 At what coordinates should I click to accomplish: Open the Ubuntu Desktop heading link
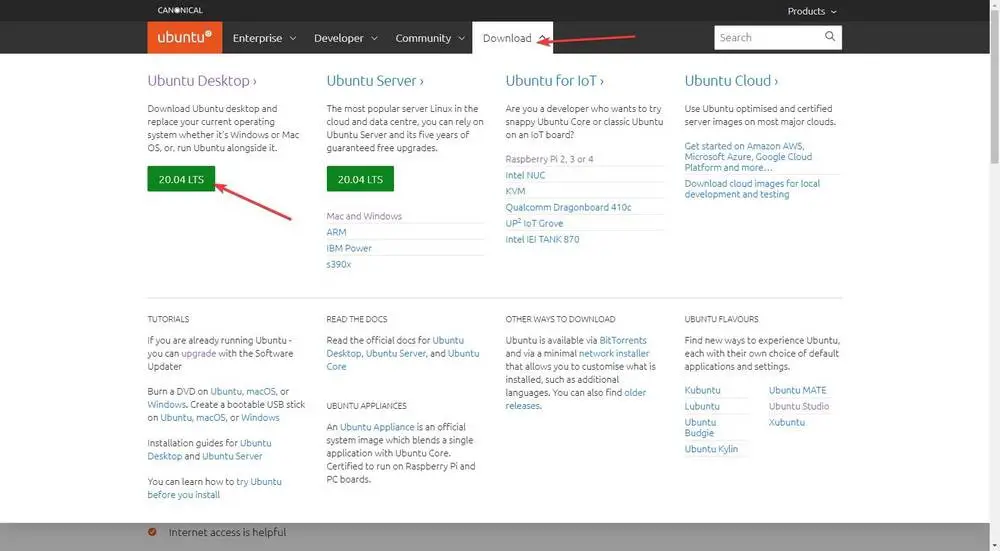pos(202,81)
